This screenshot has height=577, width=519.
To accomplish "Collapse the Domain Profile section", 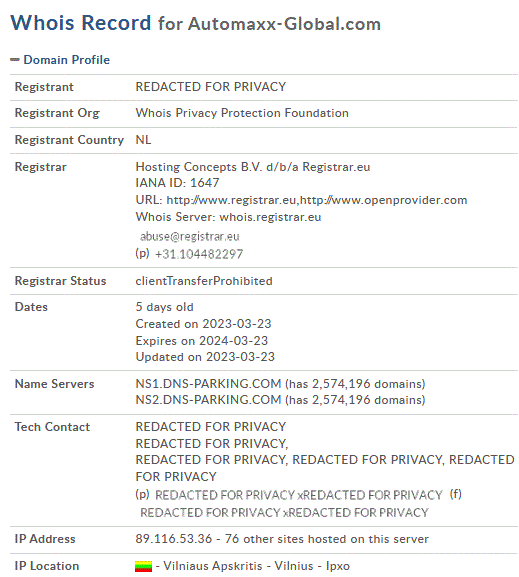I will (x=67, y=60).
